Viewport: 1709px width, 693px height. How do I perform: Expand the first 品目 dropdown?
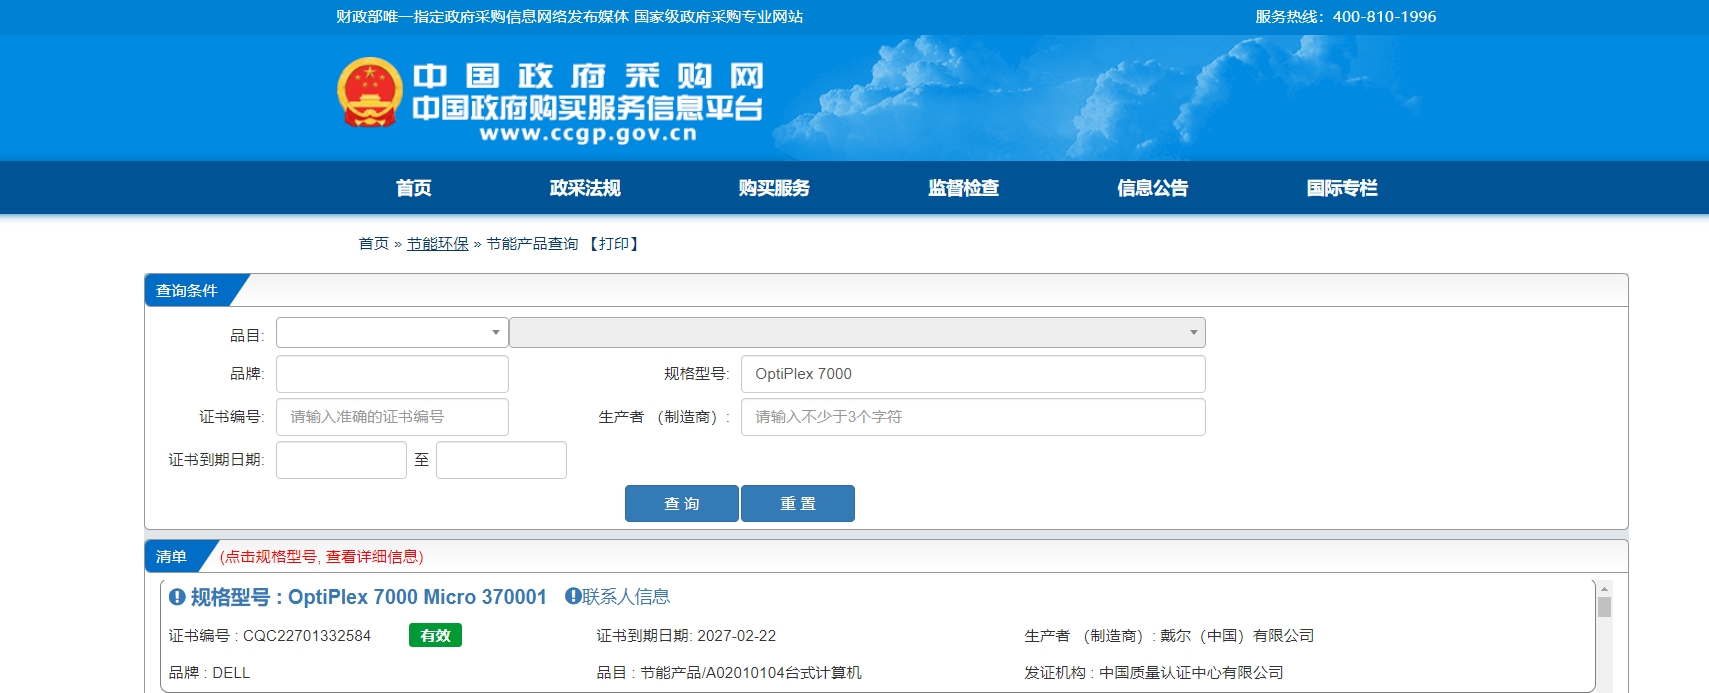(x=392, y=332)
